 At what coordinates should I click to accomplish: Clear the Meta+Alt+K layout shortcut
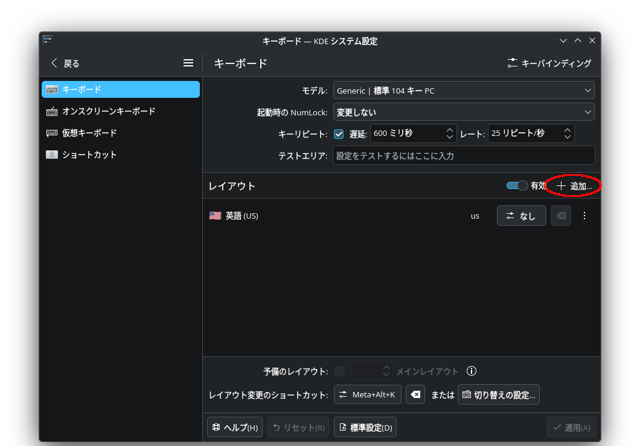[416, 395]
